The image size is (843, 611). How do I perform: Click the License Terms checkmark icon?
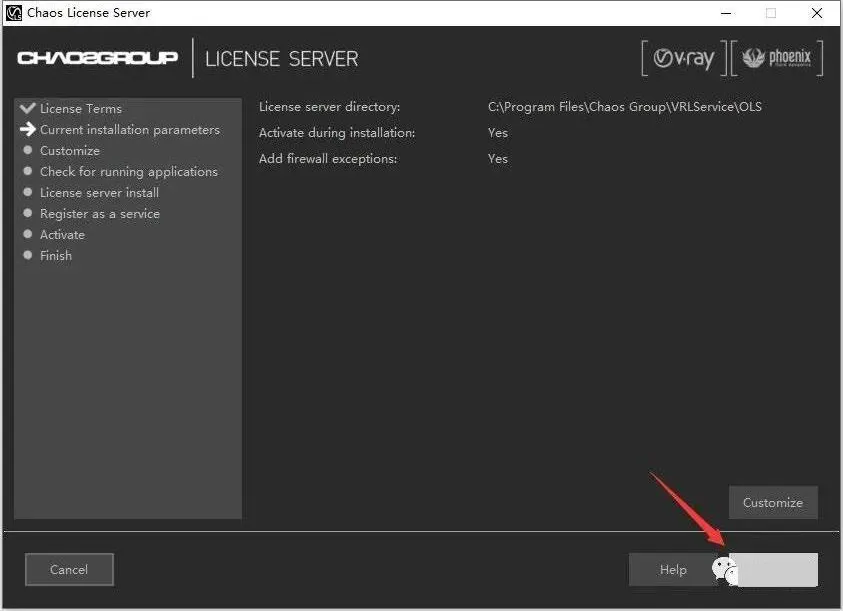coord(27,108)
